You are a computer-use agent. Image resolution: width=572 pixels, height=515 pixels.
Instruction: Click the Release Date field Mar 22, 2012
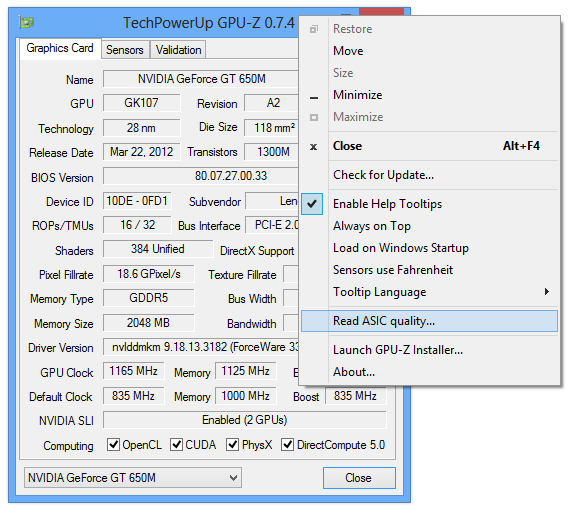tap(142, 152)
